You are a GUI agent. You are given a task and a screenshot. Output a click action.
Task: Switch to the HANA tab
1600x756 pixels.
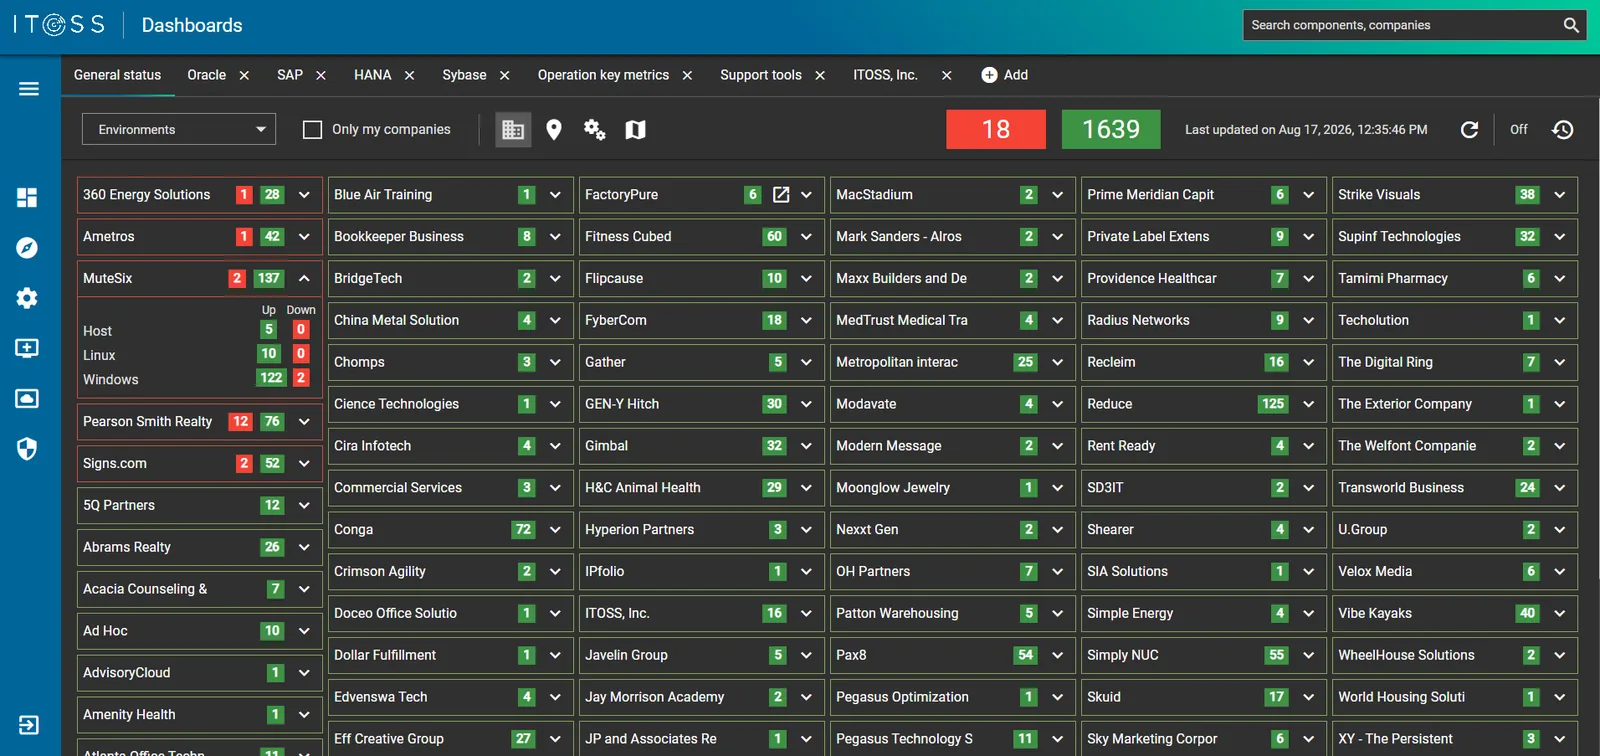(372, 75)
